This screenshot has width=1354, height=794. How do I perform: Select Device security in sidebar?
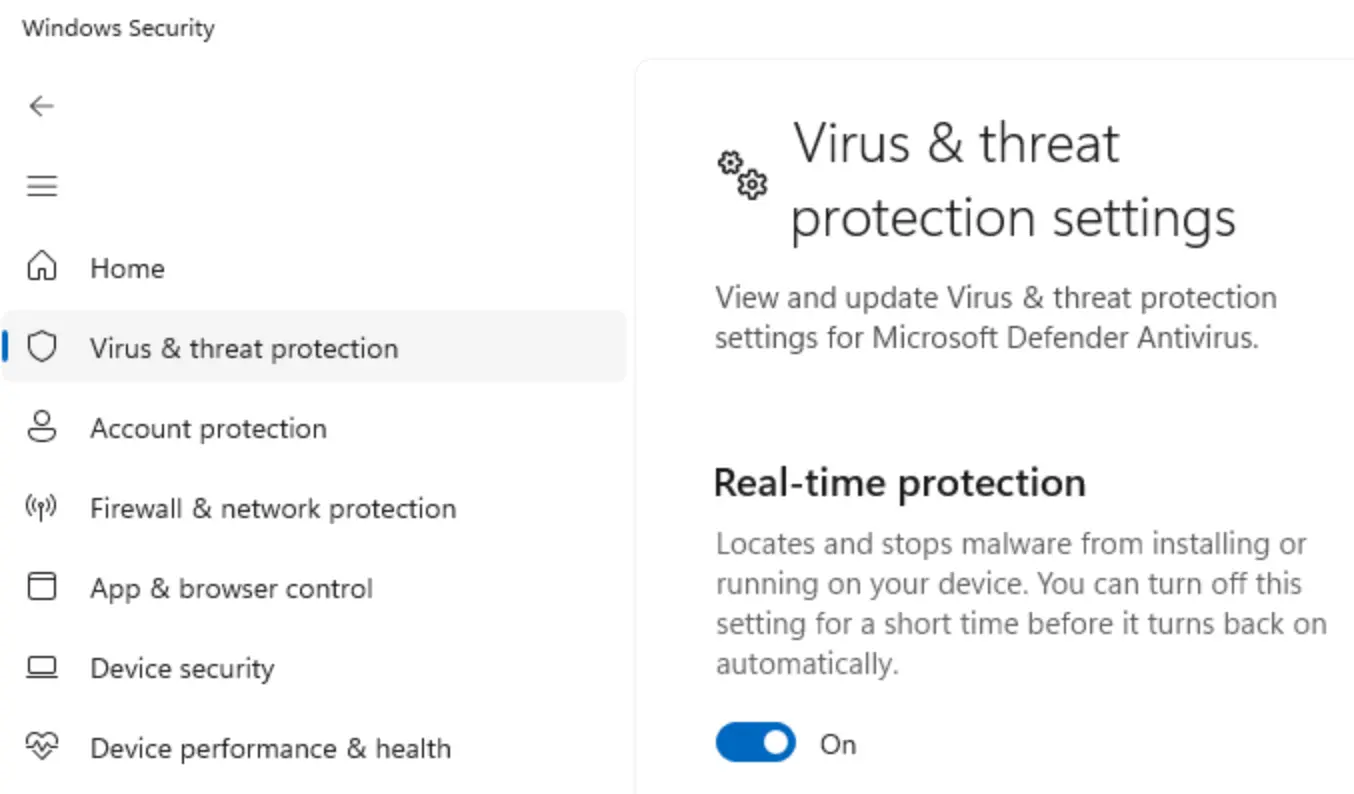[182, 668]
